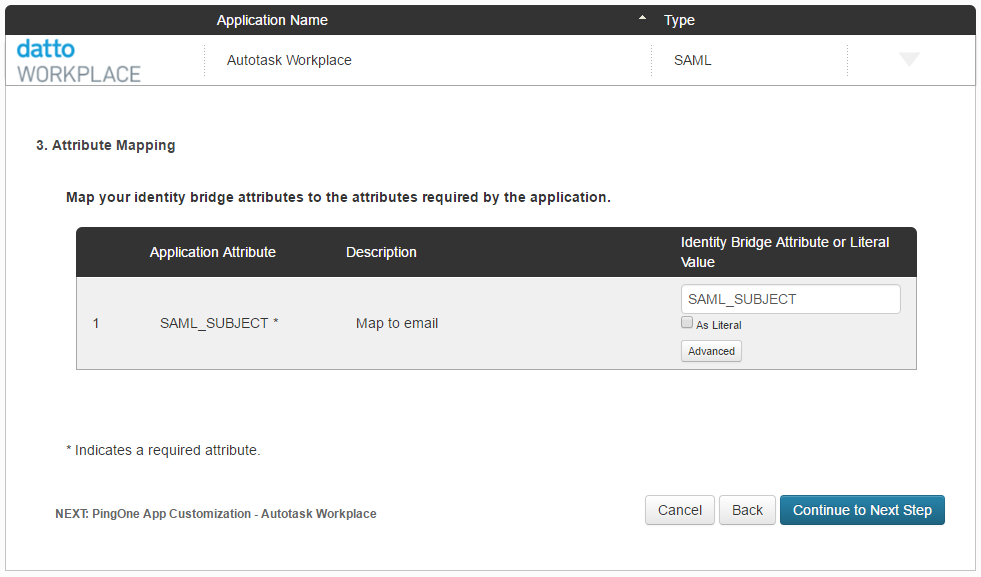Screen dimensions: 981x577
Task: Click the Identity Bridge Attribute or Literal Value header
Action: coord(785,252)
